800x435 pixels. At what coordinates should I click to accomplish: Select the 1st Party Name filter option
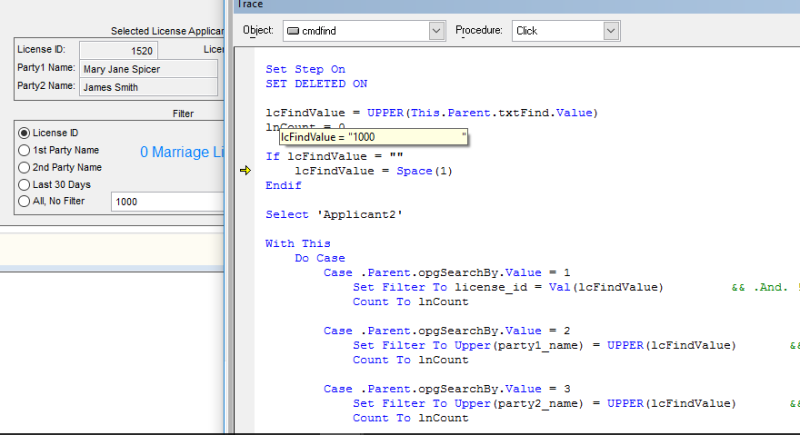point(24,150)
